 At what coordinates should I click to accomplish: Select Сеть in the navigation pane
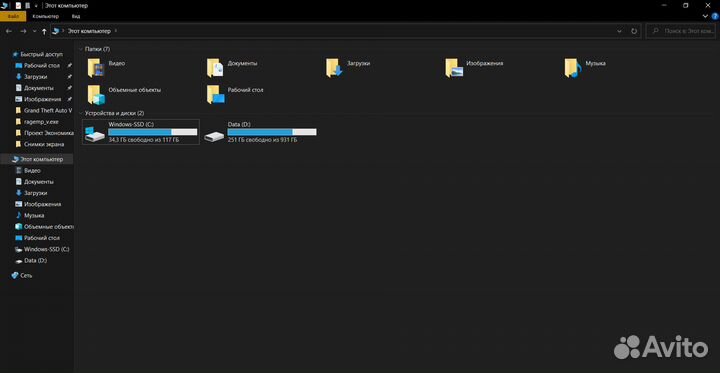22,276
